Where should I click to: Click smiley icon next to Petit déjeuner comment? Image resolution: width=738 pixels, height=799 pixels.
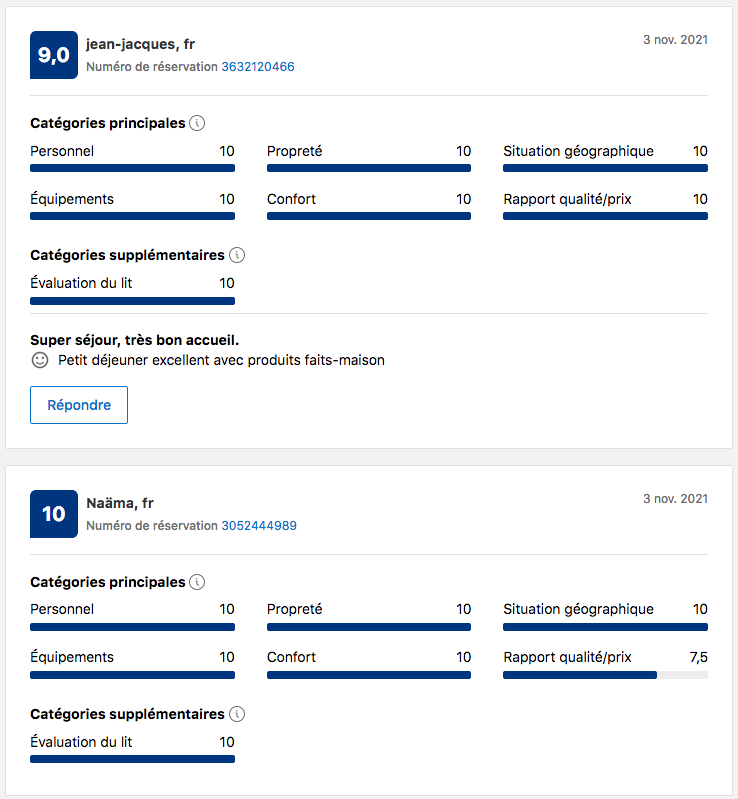pos(40,360)
